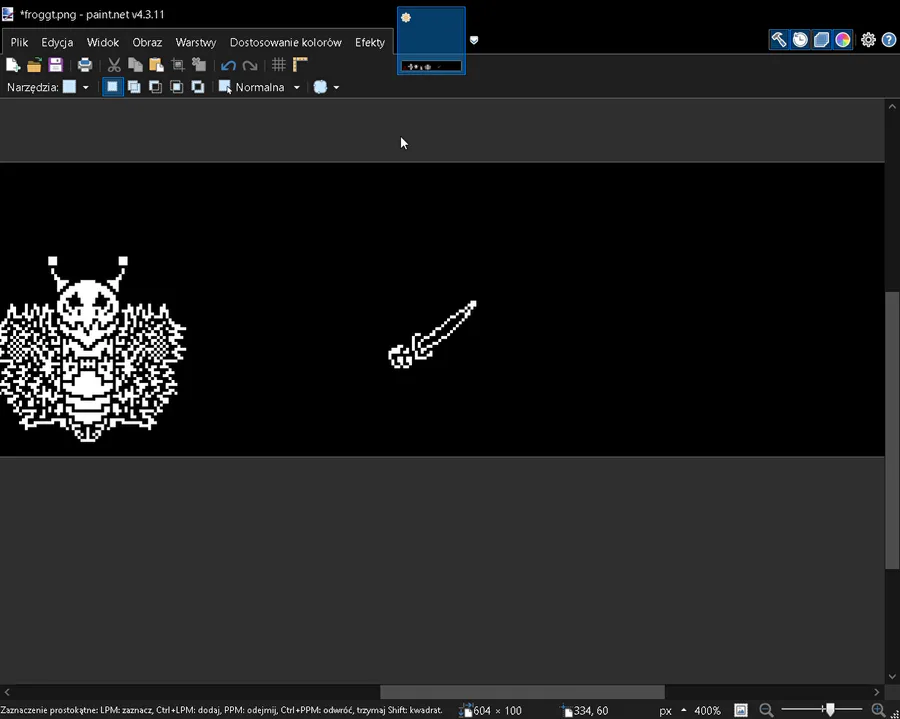The image size is (900, 719).
Task: Select the Subtract selection mode
Action: click(155, 87)
